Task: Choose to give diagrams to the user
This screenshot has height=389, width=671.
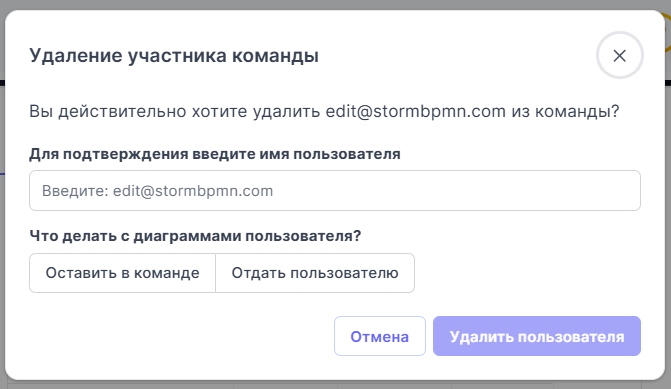Action: coord(315,273)
